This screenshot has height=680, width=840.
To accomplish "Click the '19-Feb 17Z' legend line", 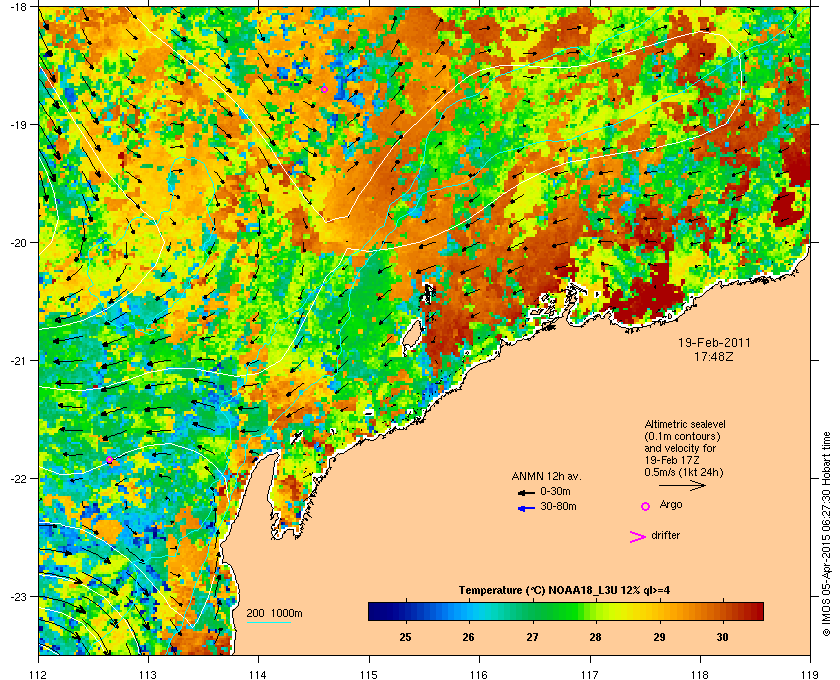I will (x=672, y=460).
